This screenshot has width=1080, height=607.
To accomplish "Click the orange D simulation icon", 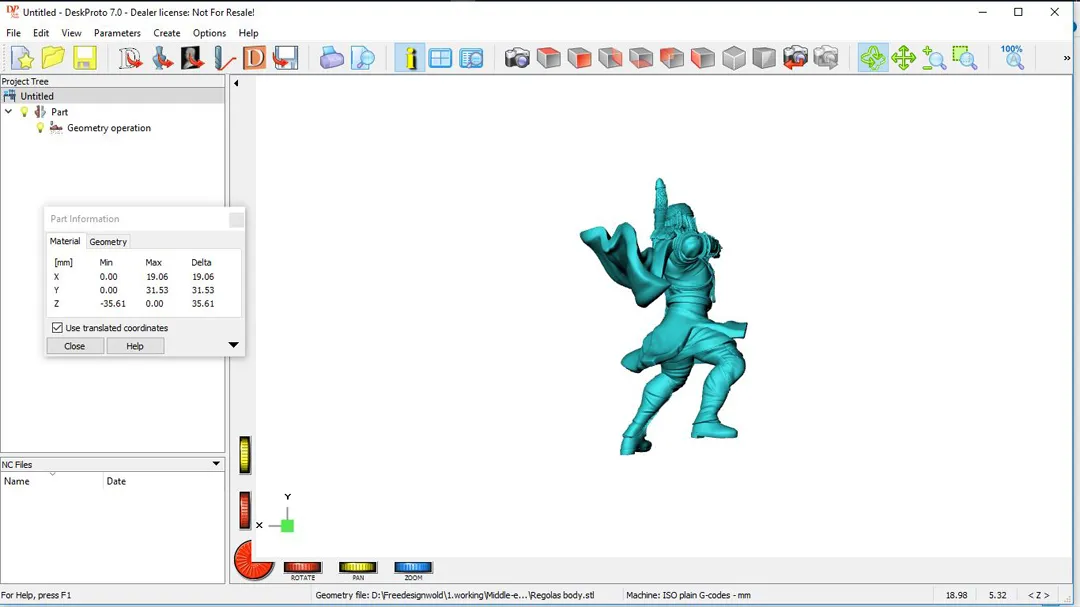I will 254,58.
